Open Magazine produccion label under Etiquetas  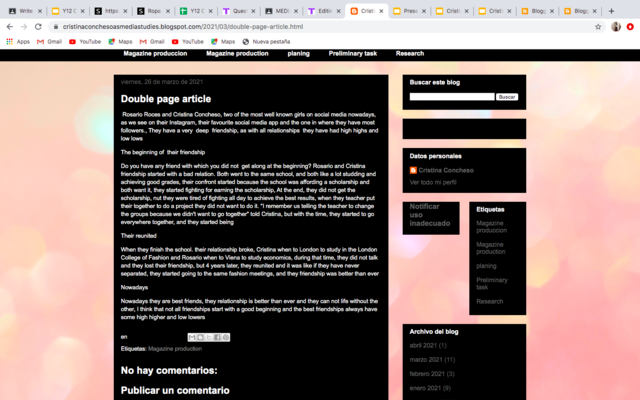pyautogui.click(x=491, y=227)
